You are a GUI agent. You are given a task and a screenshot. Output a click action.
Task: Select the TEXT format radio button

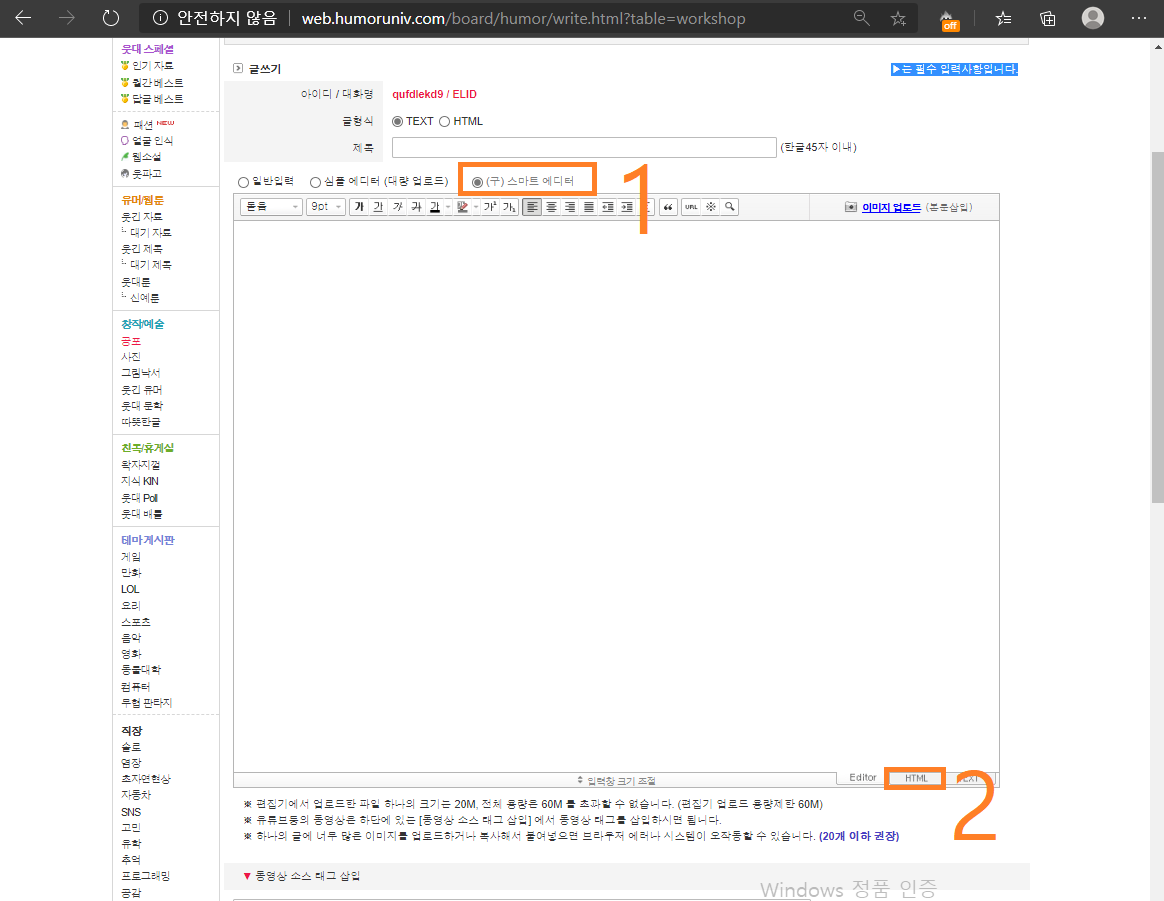(398, 121)
